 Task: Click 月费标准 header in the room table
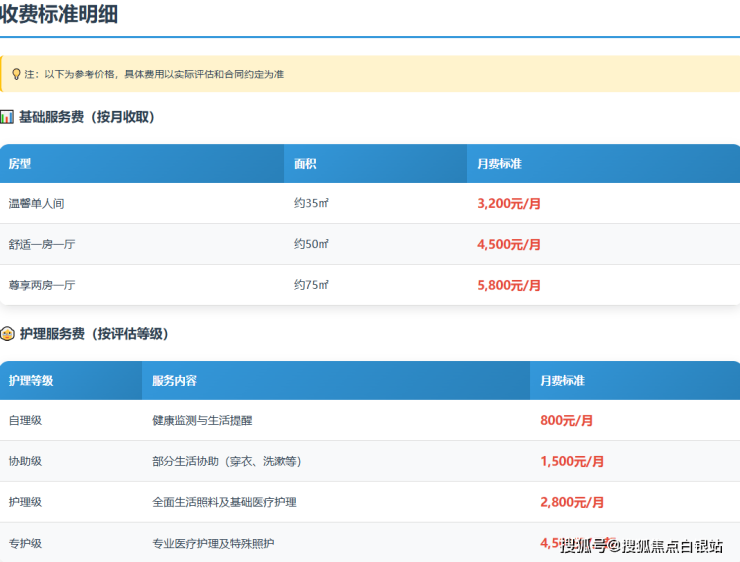tap(499, 164)
